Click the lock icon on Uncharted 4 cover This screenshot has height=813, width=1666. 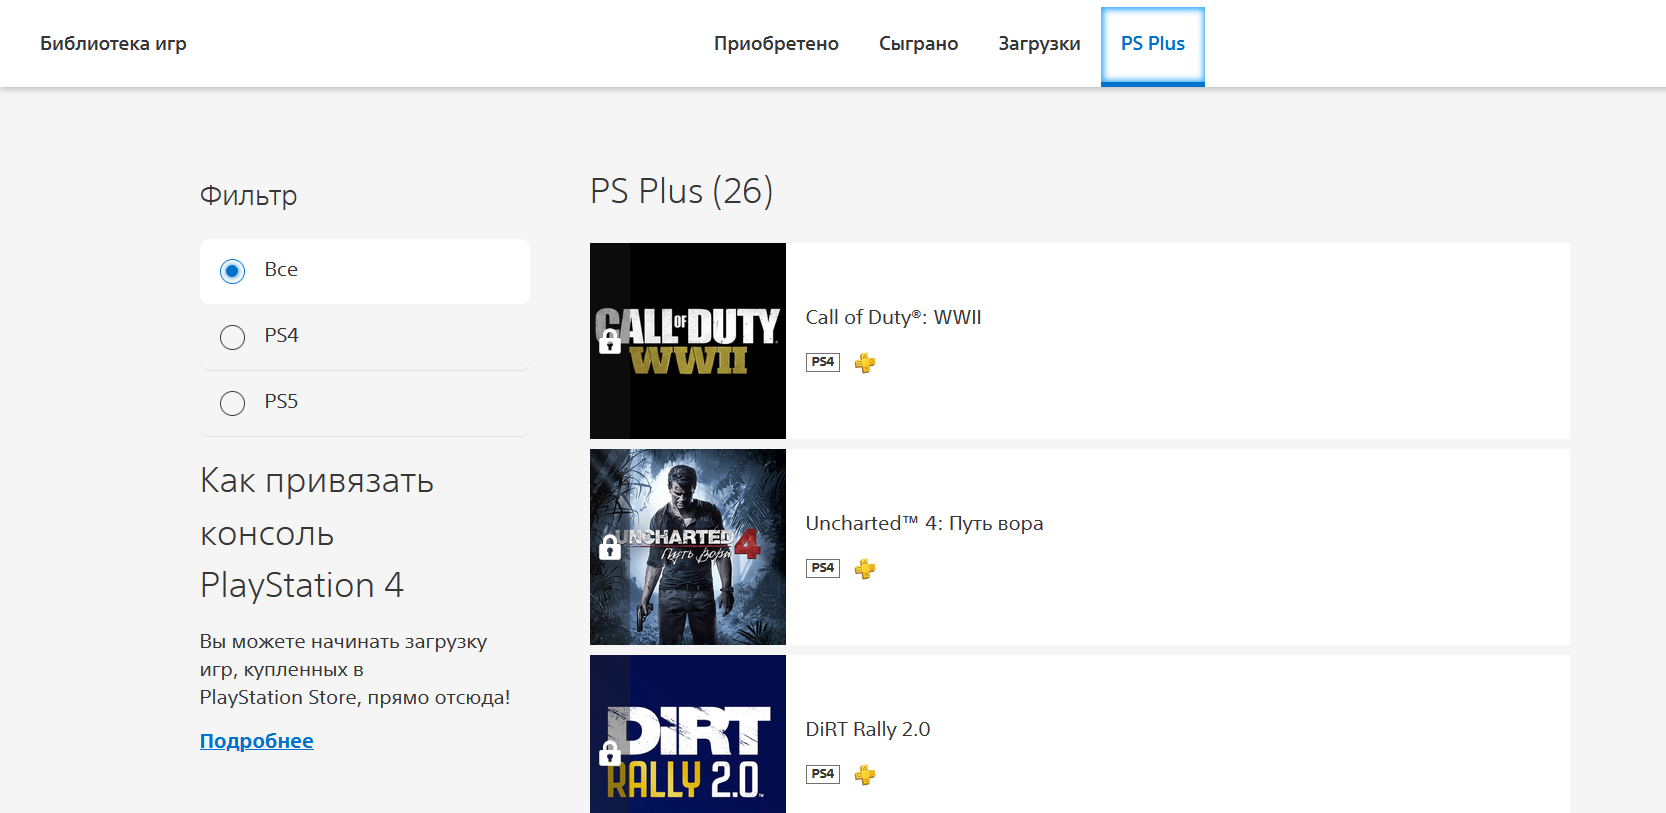click(610, 547)
